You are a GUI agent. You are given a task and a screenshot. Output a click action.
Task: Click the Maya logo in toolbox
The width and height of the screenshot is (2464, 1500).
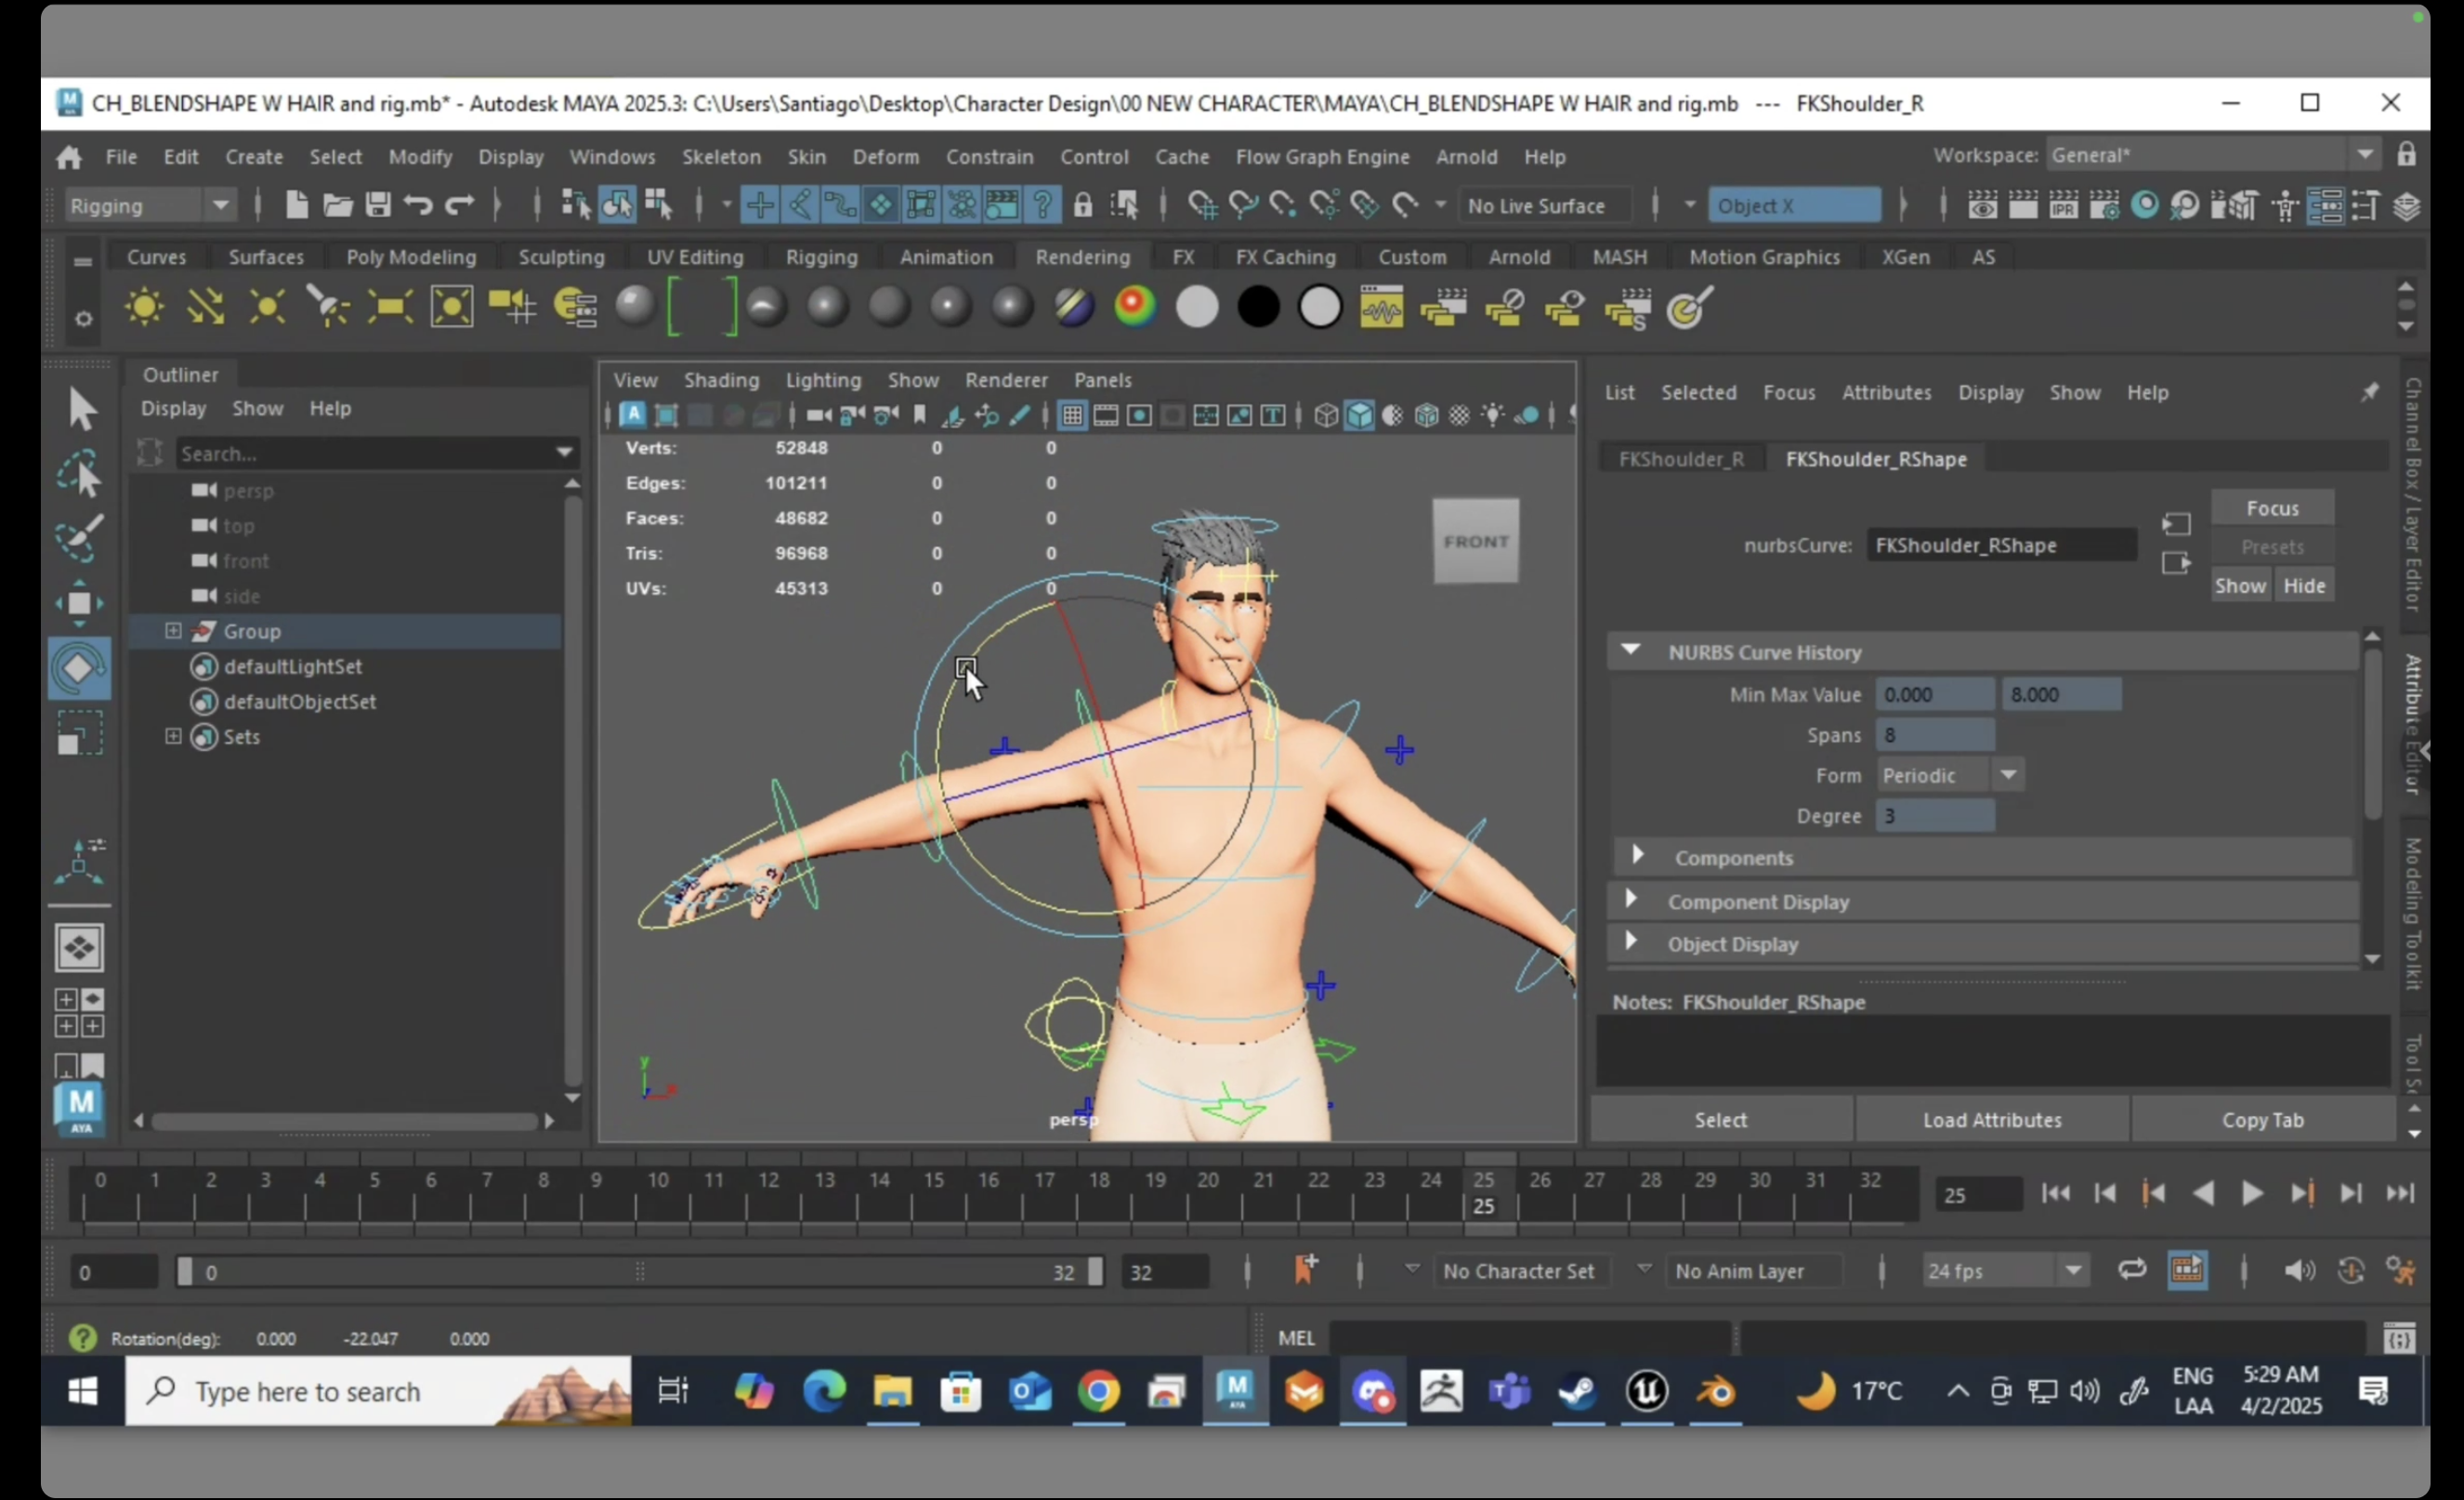80,1109
